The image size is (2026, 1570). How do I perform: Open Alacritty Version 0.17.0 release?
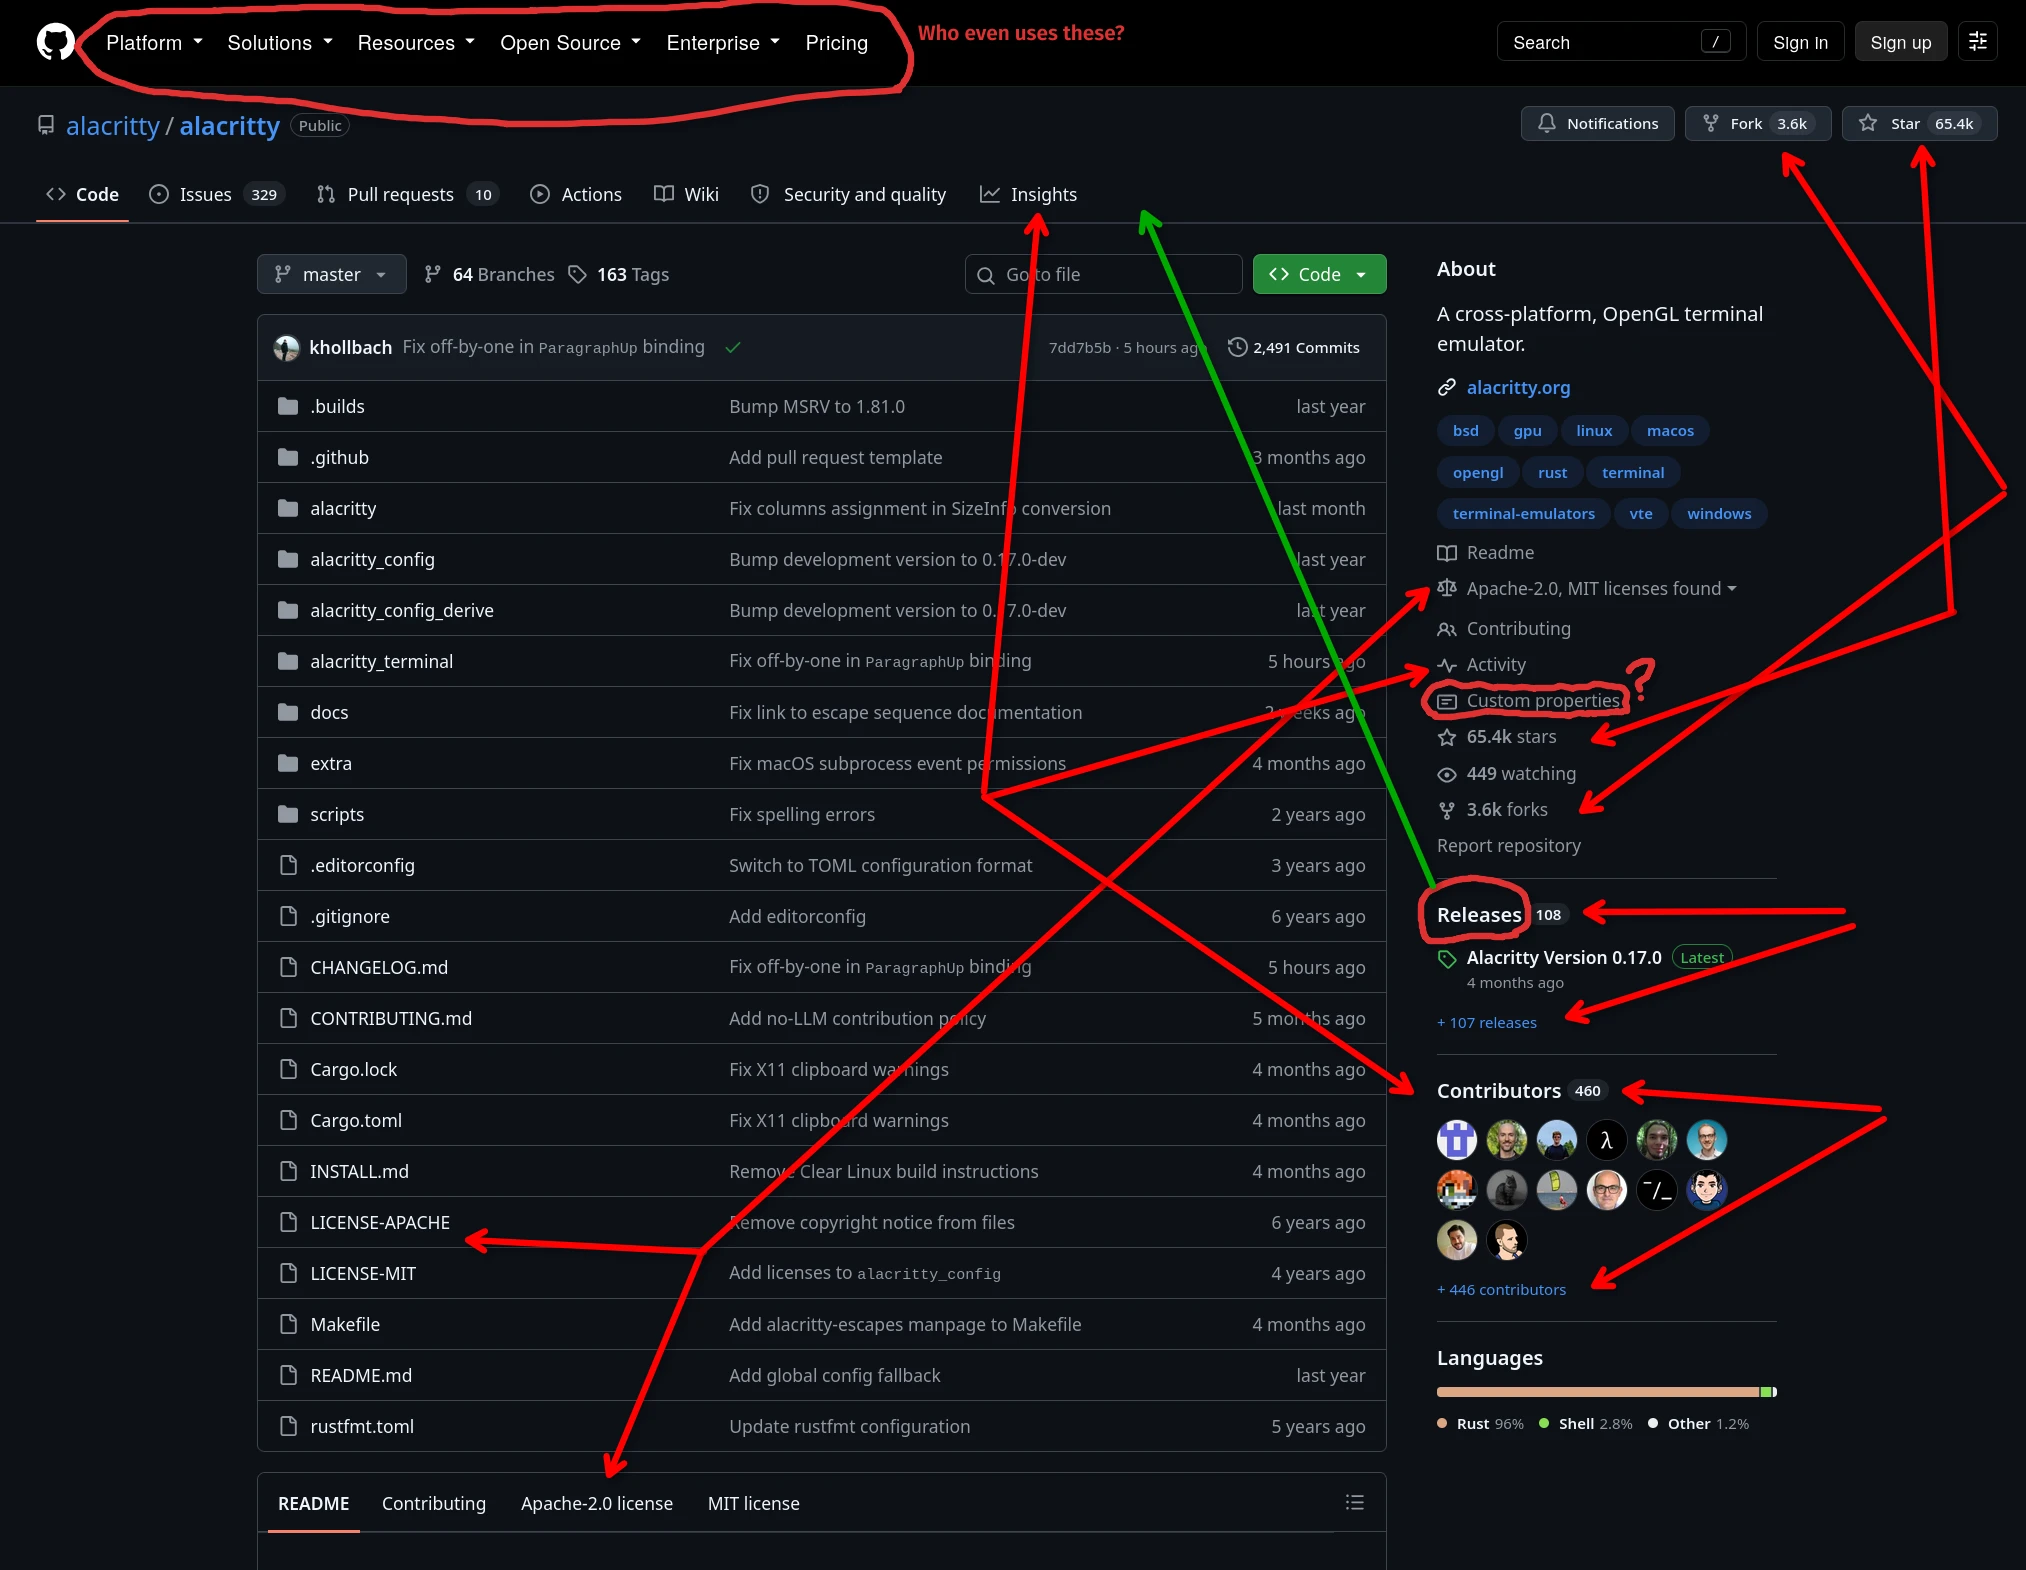coord(1563,957)
